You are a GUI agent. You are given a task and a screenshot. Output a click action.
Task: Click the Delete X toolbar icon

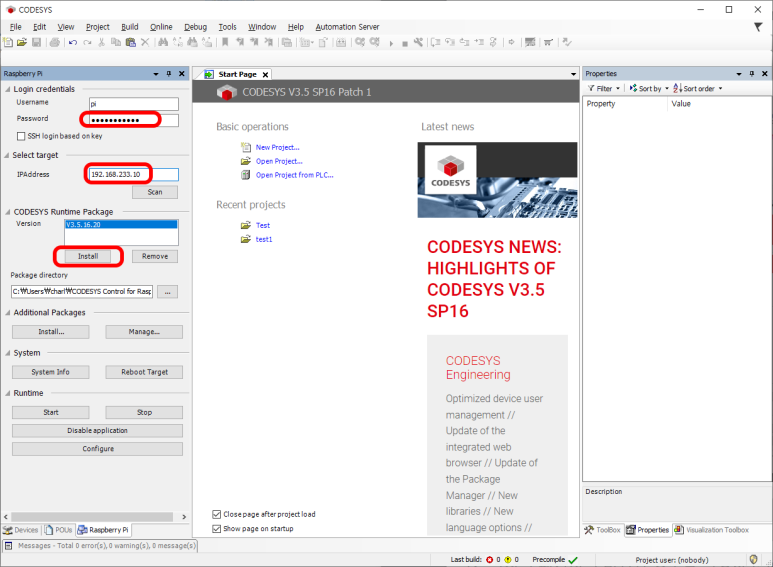click(145, 43)
